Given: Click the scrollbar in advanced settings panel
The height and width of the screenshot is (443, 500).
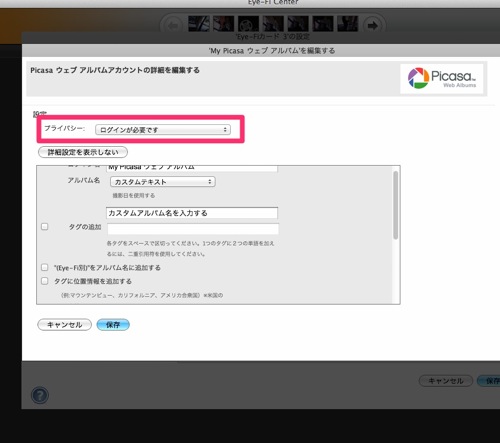Looking at the screenshot, I should point(396,205).
